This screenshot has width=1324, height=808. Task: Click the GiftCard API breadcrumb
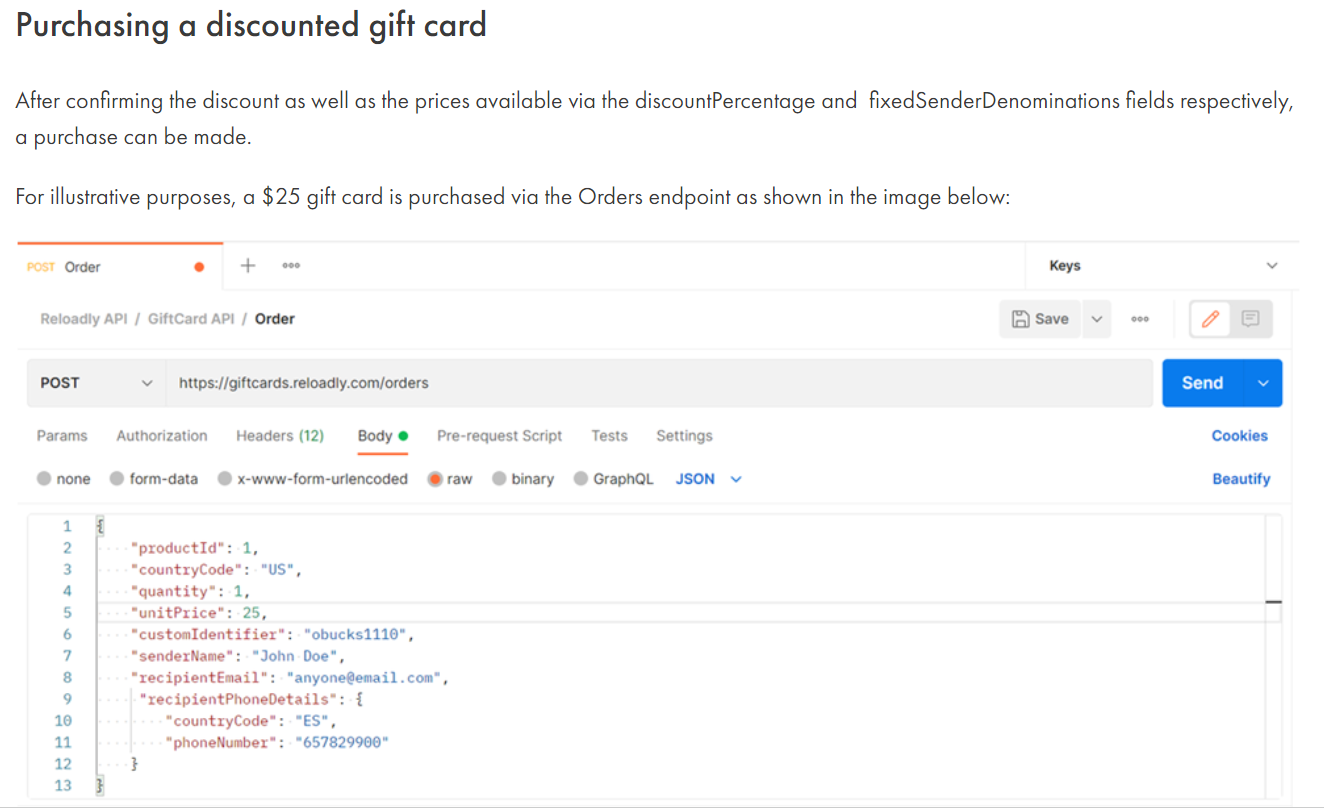(x=191, y=319)
